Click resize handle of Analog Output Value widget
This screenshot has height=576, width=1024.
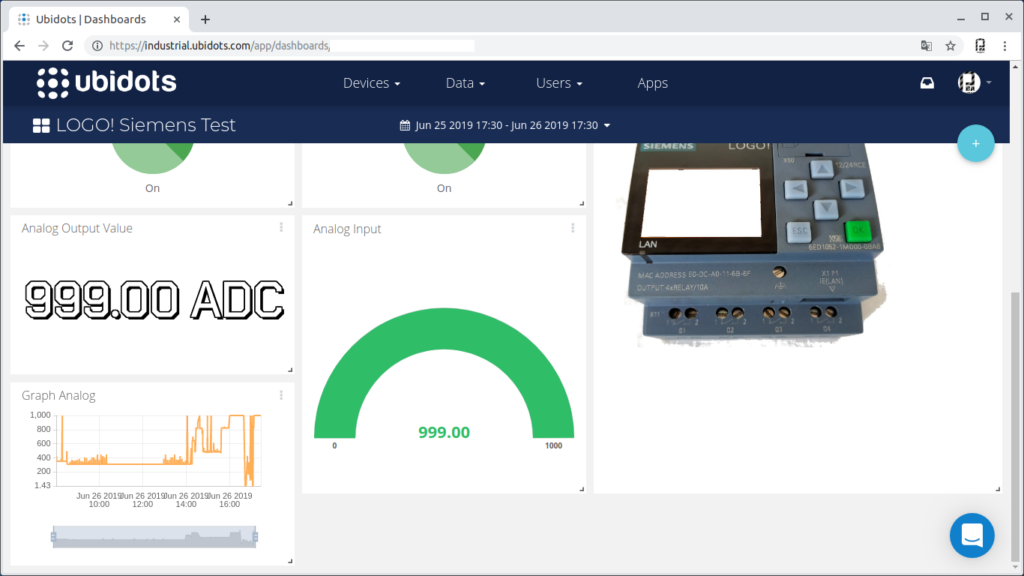pos(291,370)
